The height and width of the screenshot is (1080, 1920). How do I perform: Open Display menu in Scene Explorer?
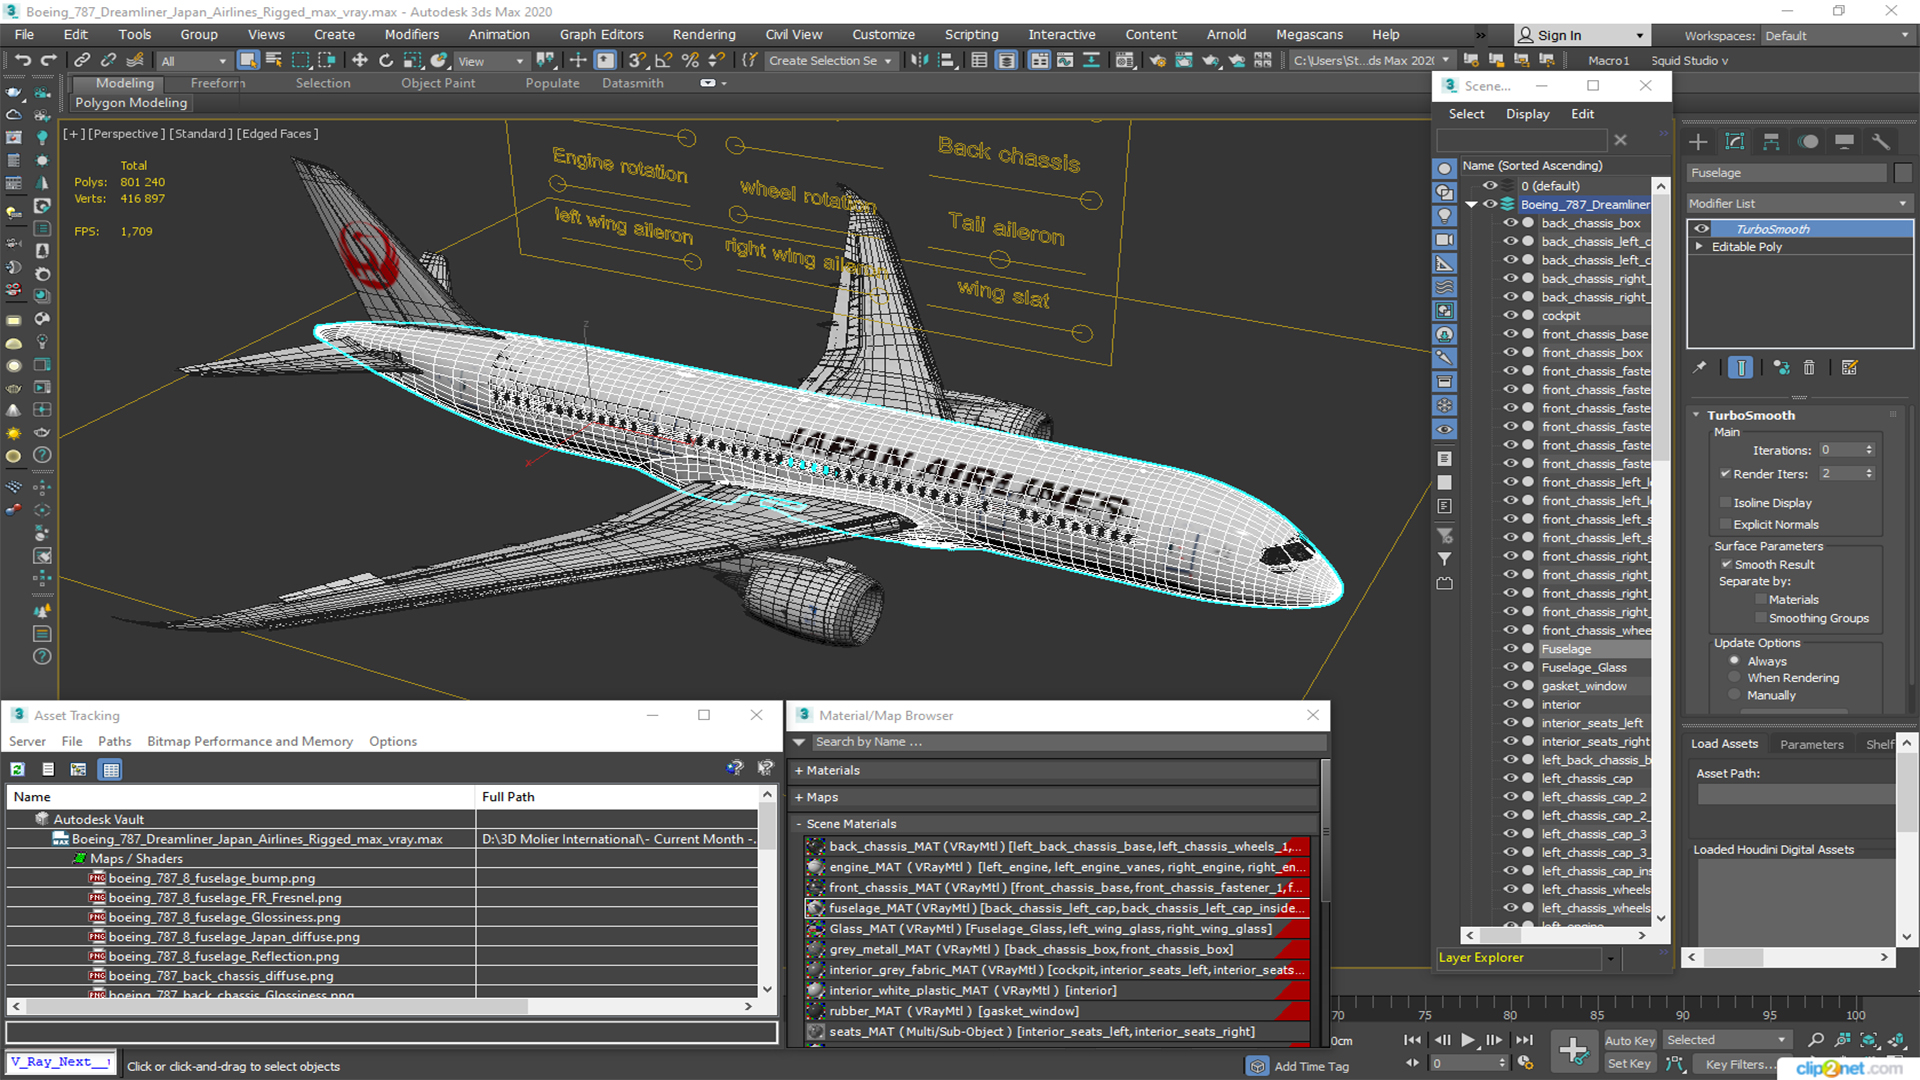point(1528,114)
